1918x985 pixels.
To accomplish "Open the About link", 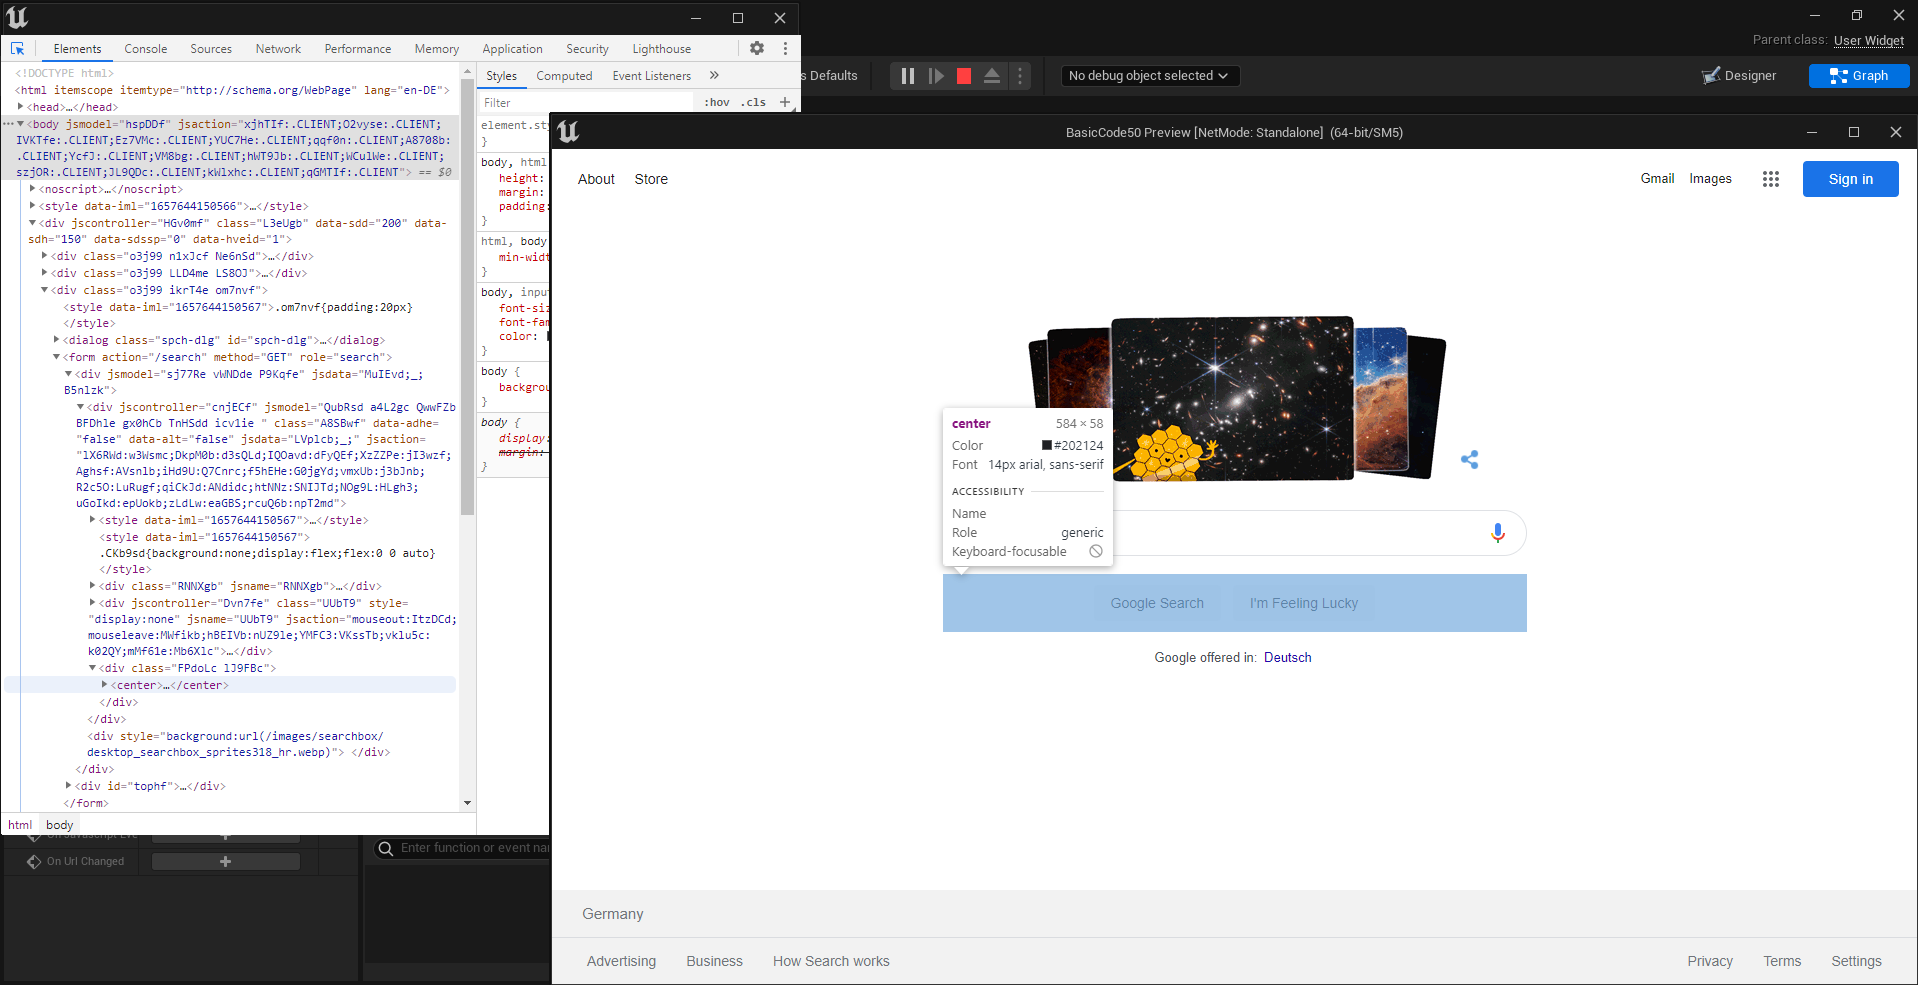I will 596,179.
